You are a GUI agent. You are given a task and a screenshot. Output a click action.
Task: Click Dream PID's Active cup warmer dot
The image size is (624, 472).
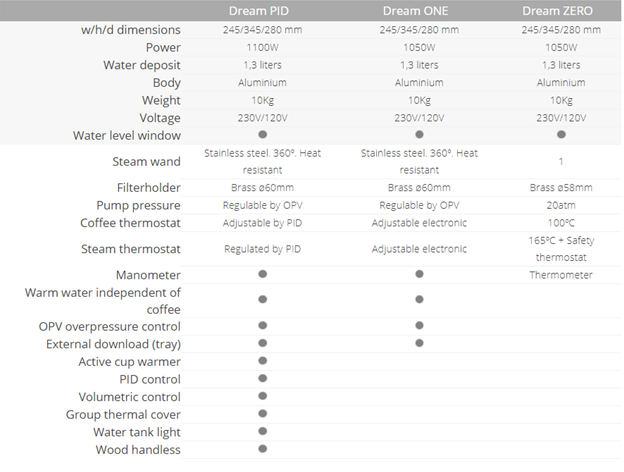pos(262,361)
